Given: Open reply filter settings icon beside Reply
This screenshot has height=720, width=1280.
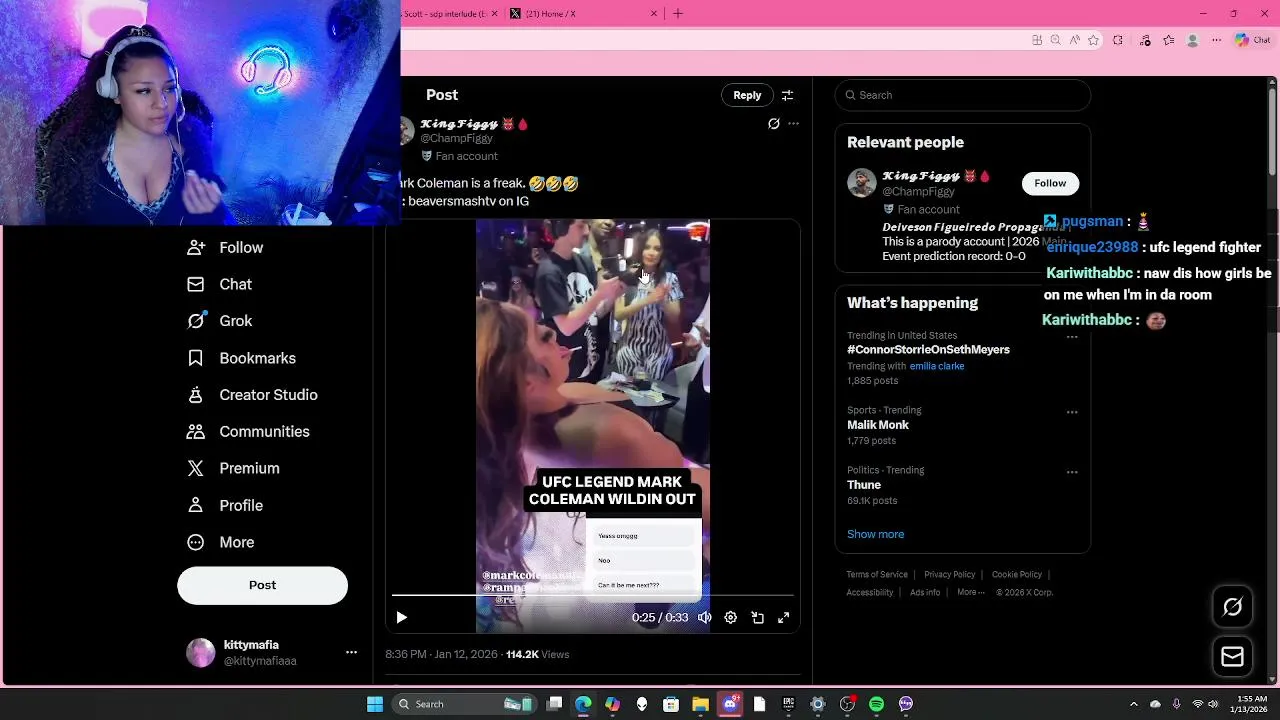Looking at the screenshot, I should pyautogui.click(x=787, y=95).
